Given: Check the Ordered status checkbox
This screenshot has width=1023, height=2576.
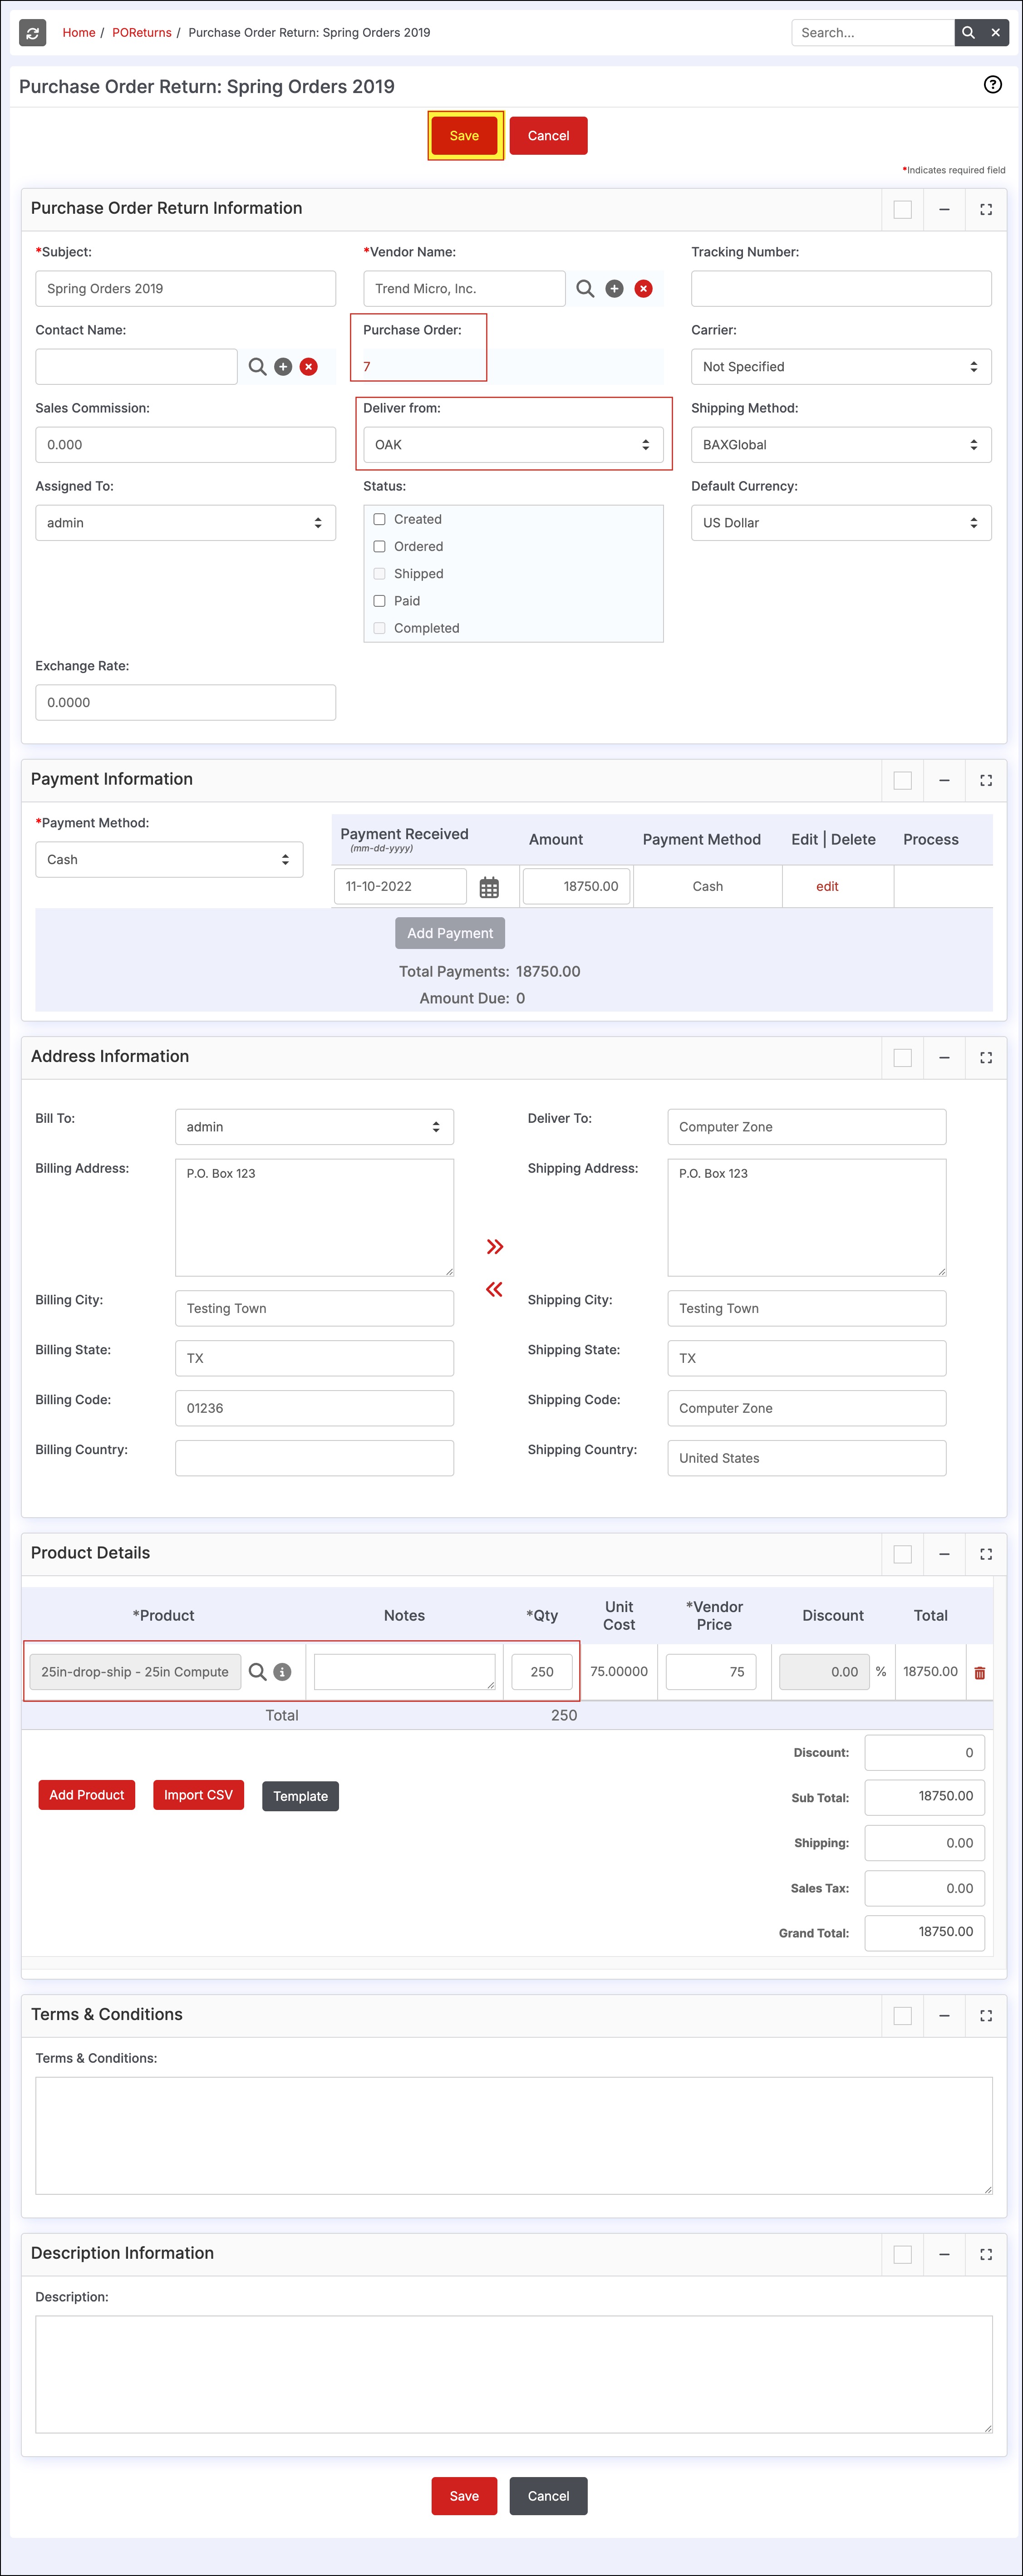Looking at the screenshot, I should (379, 546).
